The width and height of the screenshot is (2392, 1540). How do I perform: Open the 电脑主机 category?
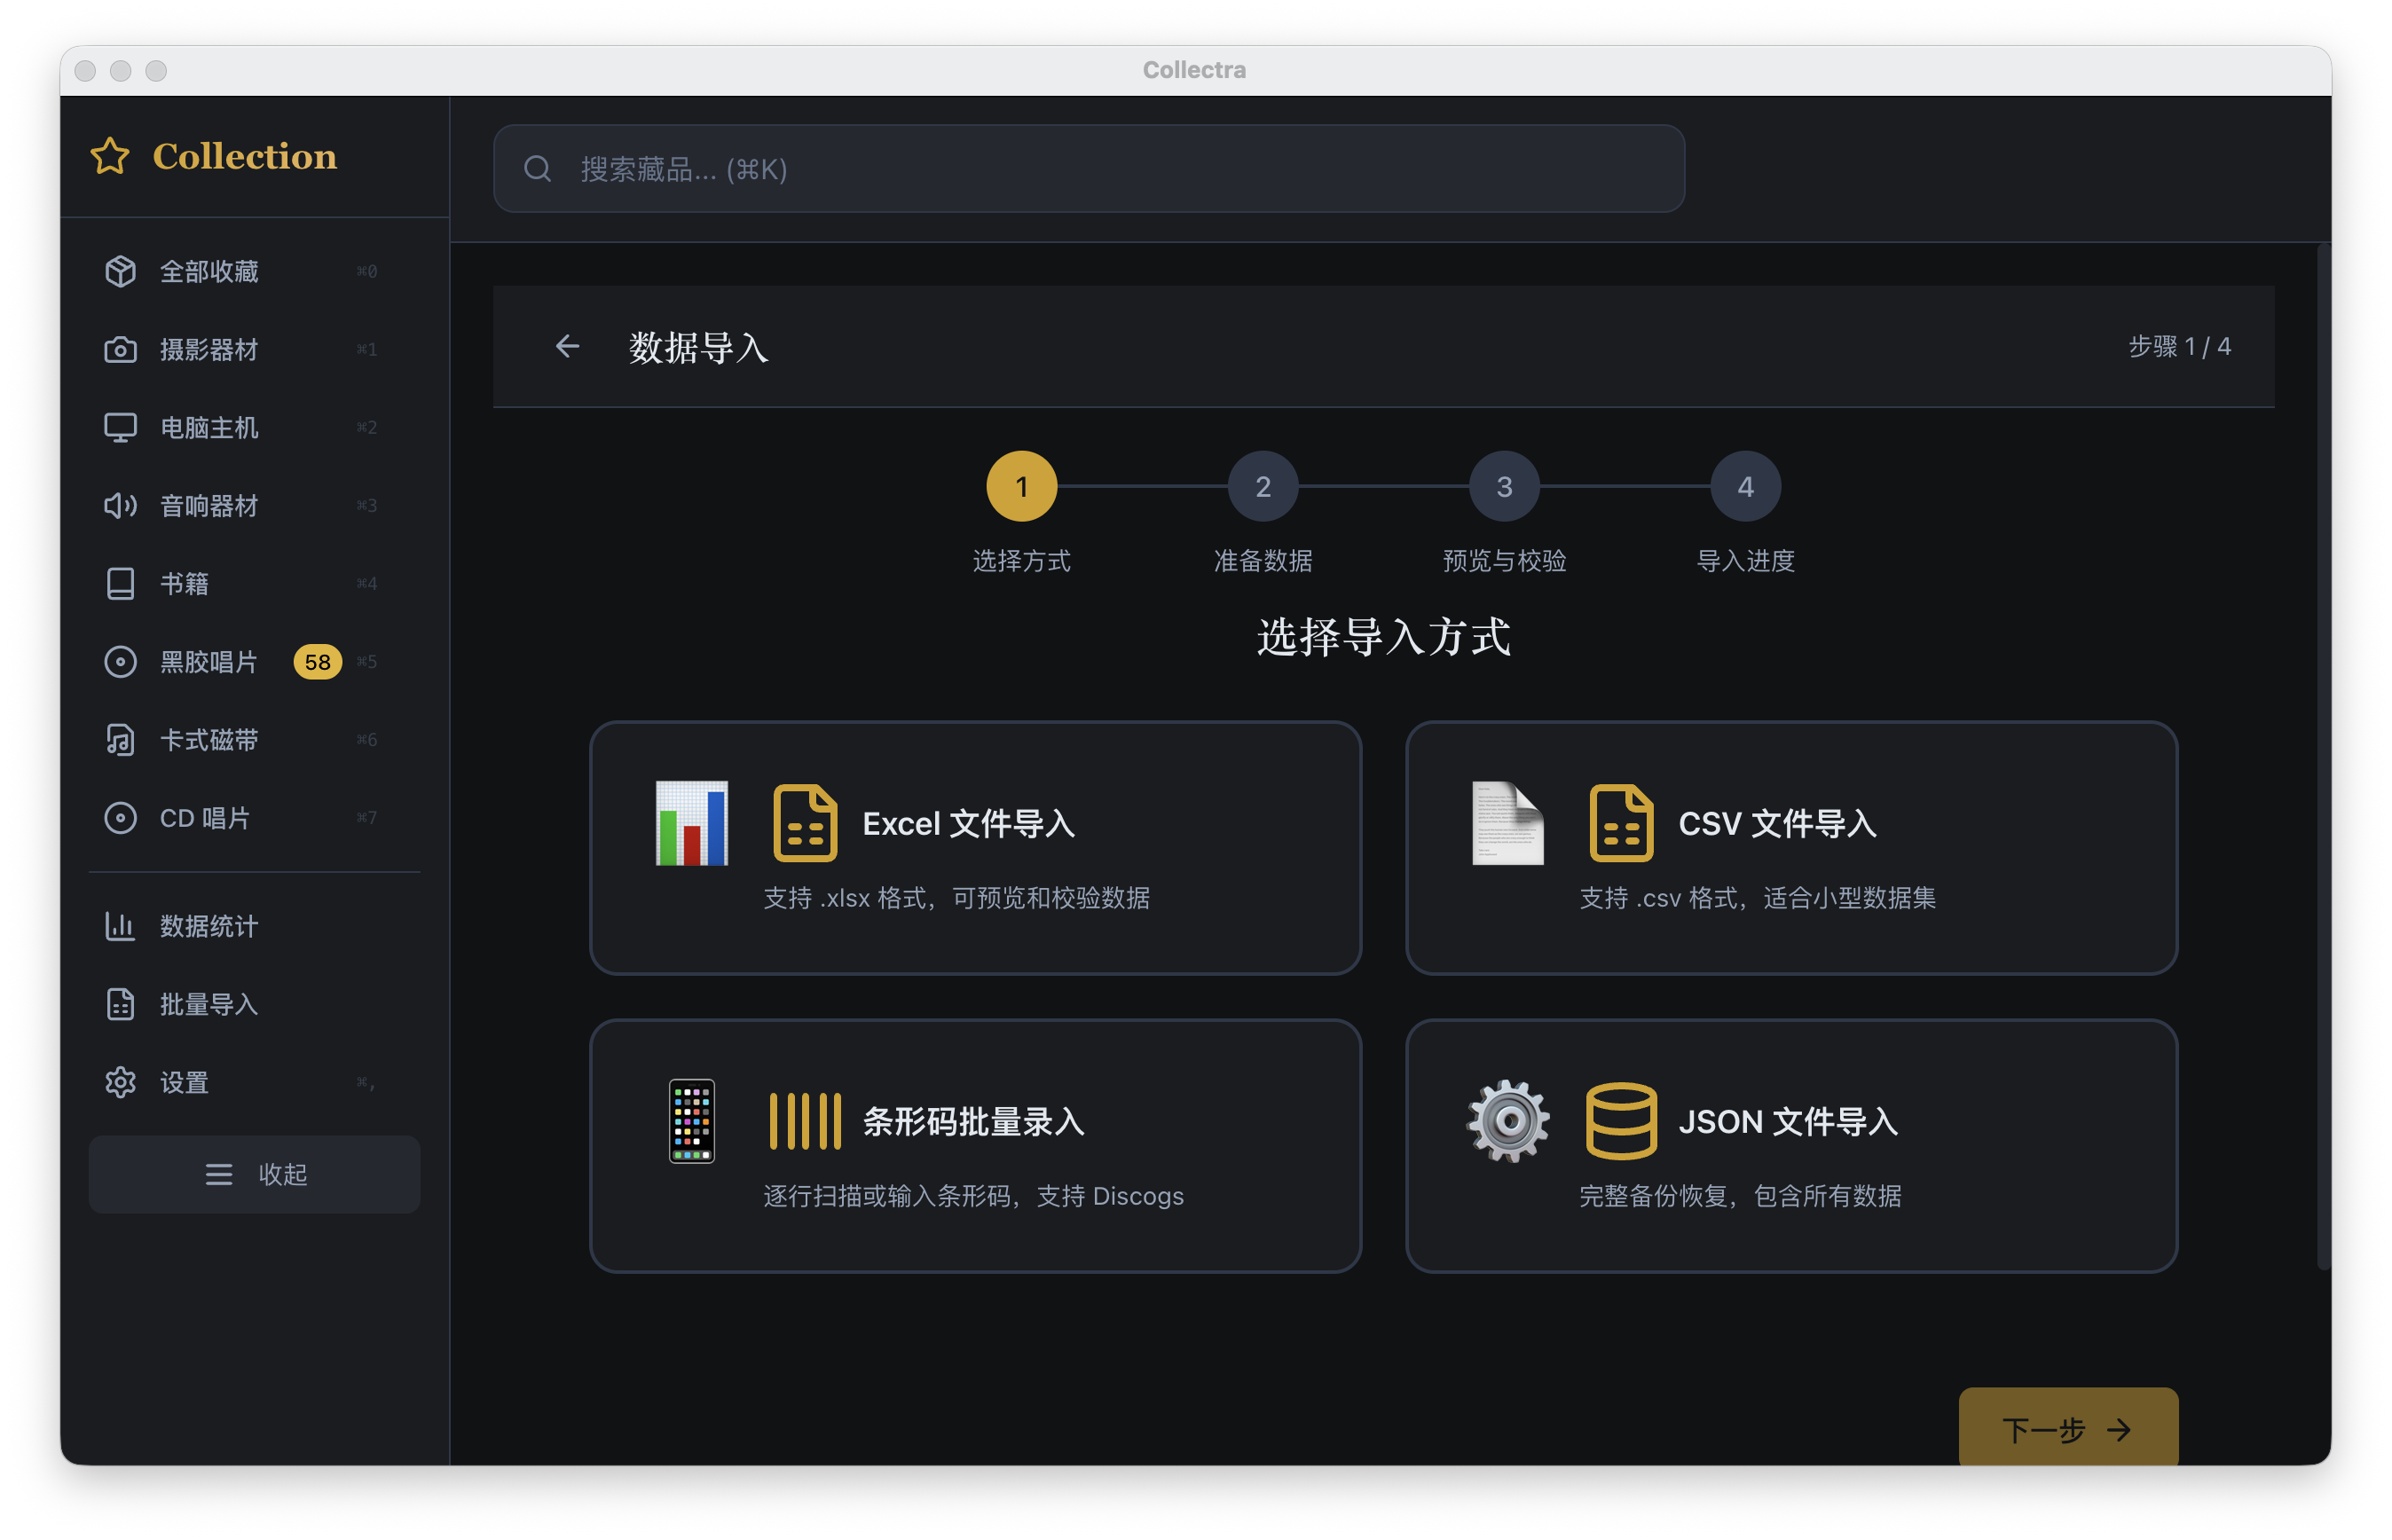(254, 427)
